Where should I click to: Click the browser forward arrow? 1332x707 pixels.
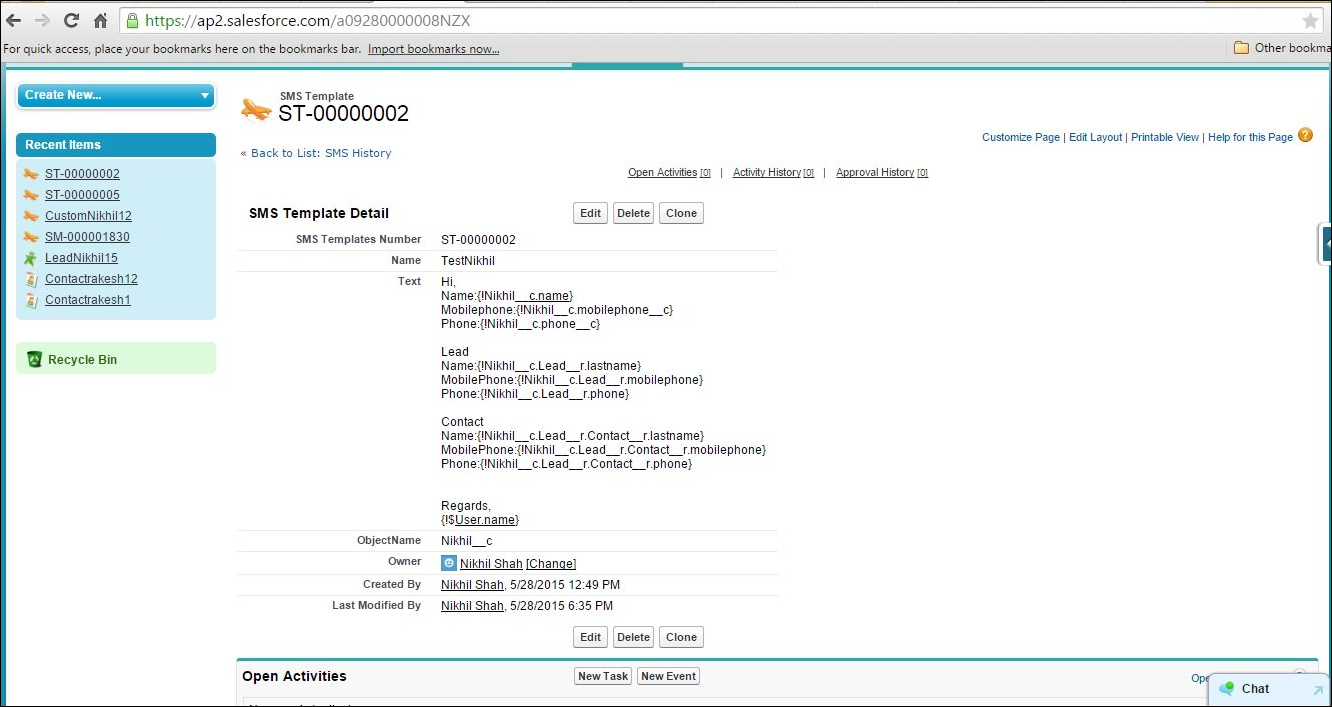[x=42, y=20]
